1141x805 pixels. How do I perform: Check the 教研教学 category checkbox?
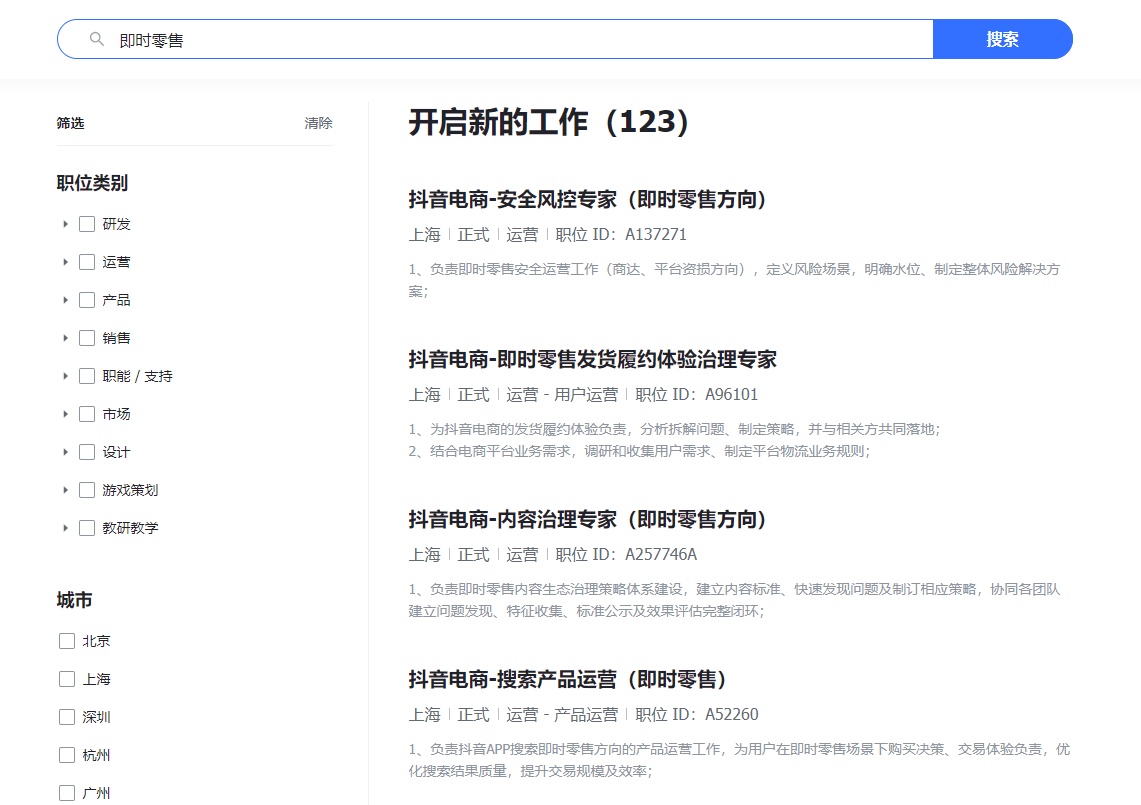[x=87, y=528]
